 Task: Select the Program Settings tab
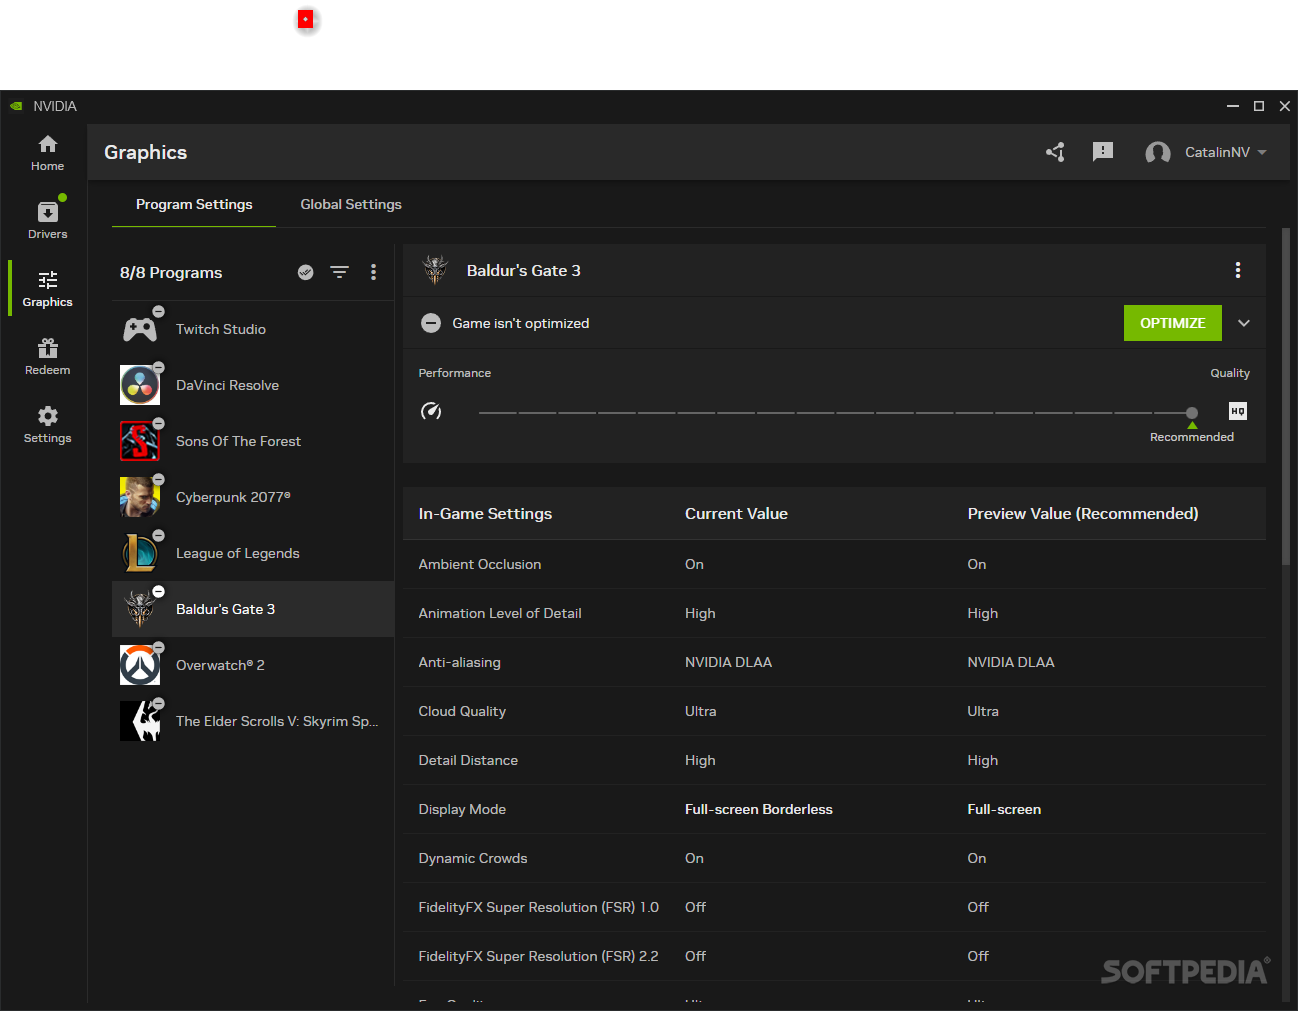point(194,204)
